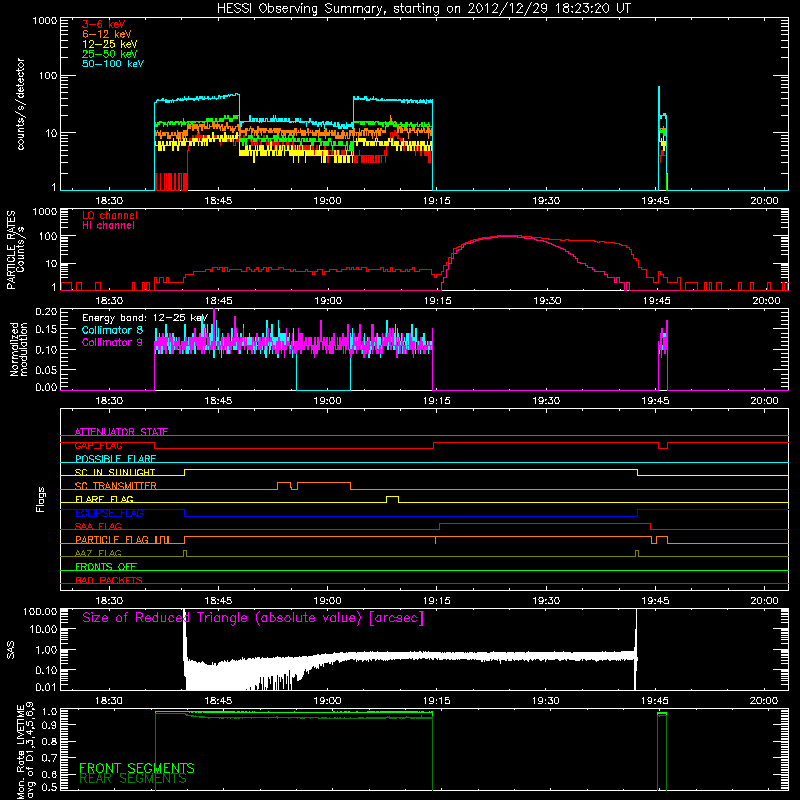
Task: Click the HESSI Observing Summary title text
Action: (424, 9)
